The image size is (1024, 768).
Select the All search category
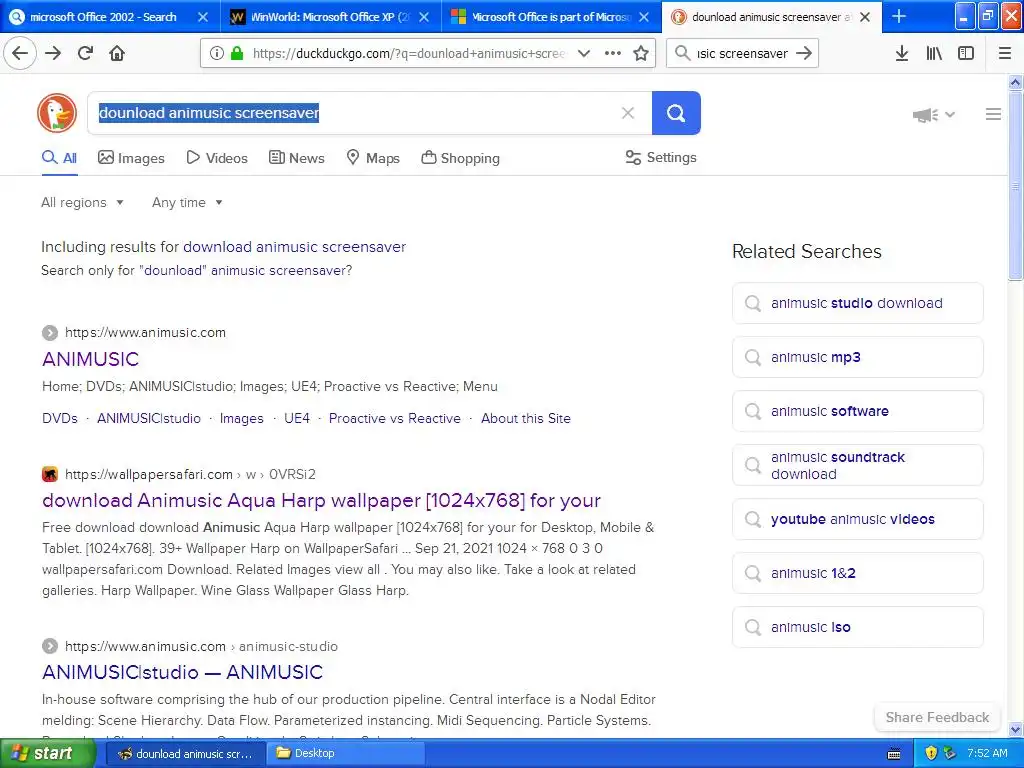tap(59, 158)
